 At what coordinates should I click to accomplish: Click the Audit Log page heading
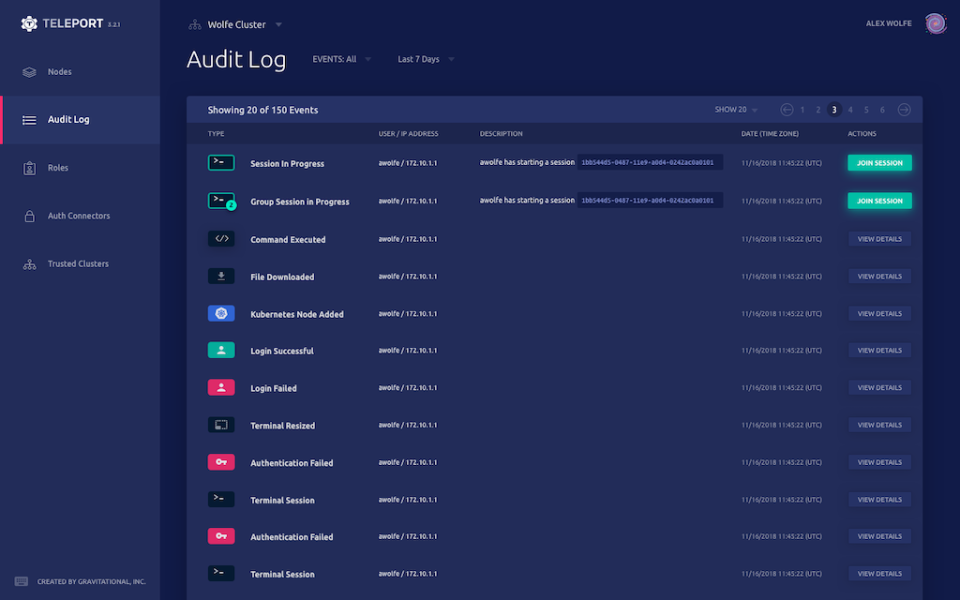[236, 59]
